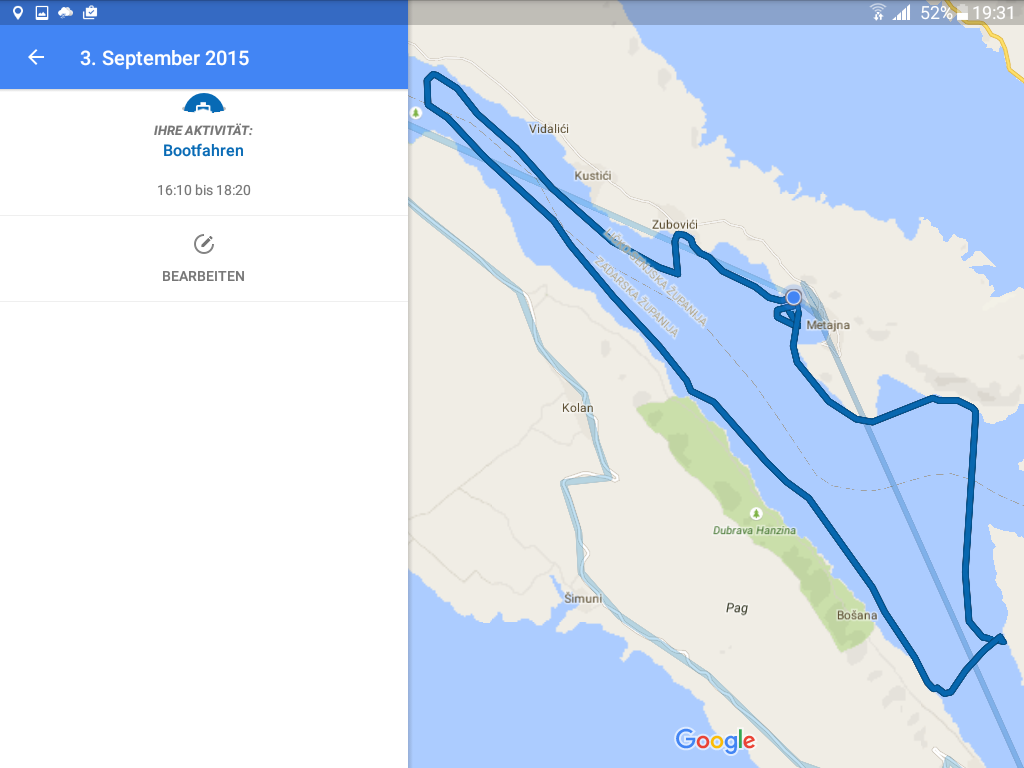Tap the clipboard notification icon in the status bar
Image resolution: width=1024 pixels, height=768 pixels.
91,13
